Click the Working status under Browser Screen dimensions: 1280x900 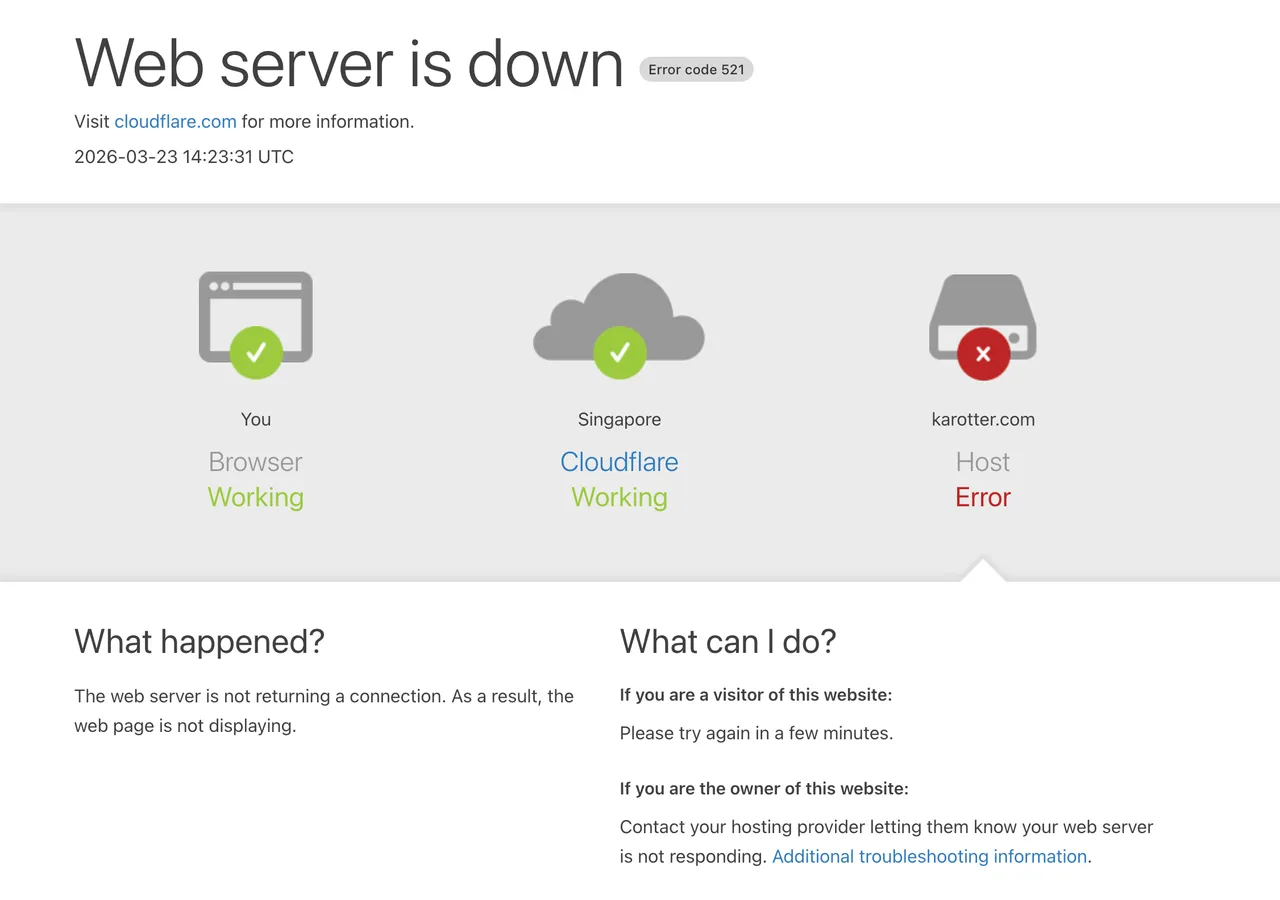(256, 497)
